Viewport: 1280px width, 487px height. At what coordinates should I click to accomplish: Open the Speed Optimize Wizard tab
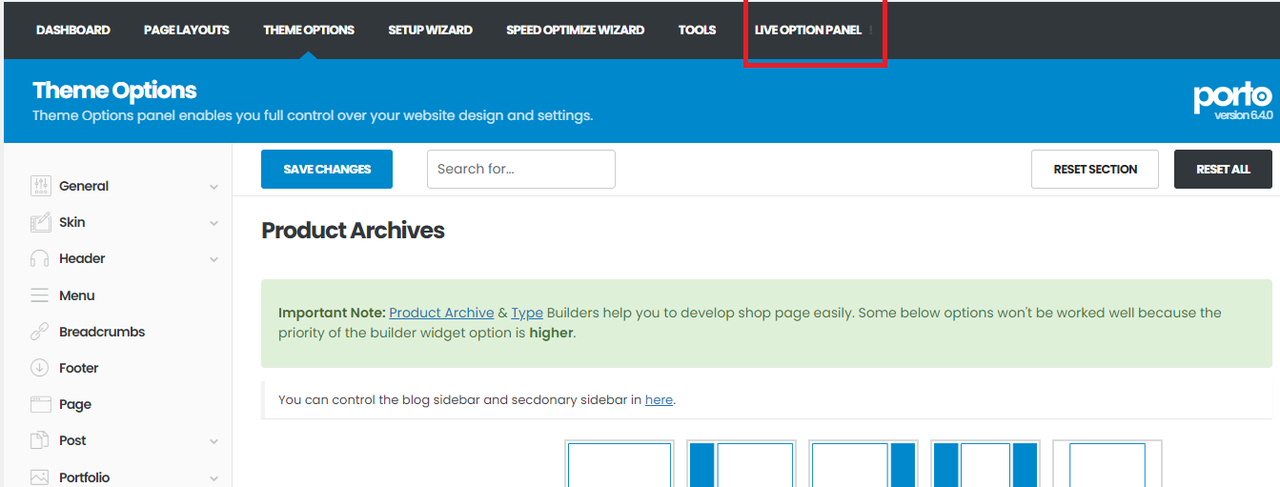(575, 30)
